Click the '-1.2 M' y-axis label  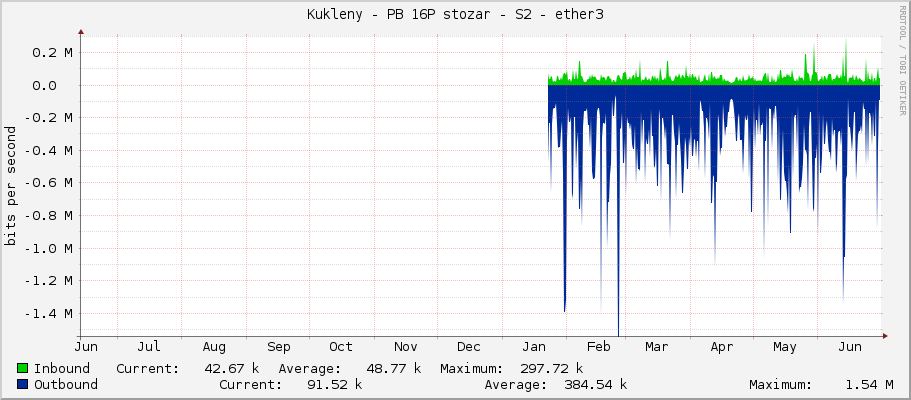pyautogui.click(x=48, y=281)
